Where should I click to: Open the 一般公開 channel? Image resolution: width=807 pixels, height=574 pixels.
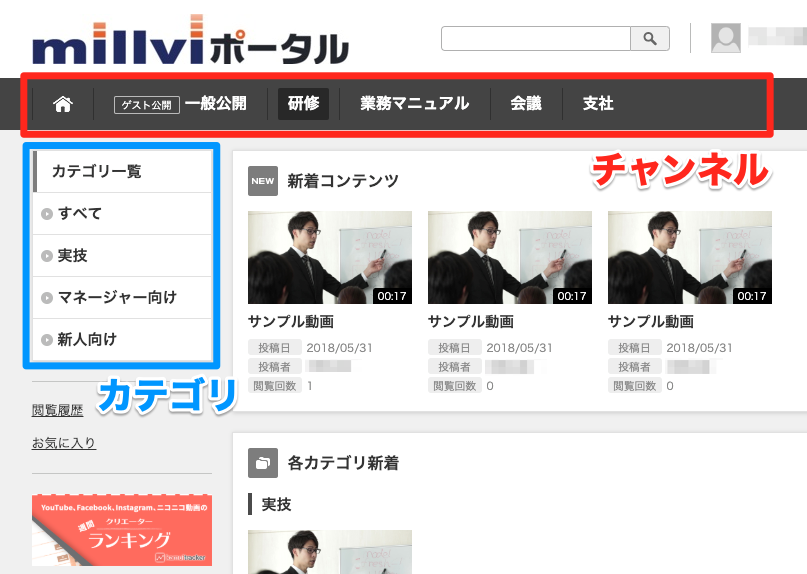pos(216,103)
